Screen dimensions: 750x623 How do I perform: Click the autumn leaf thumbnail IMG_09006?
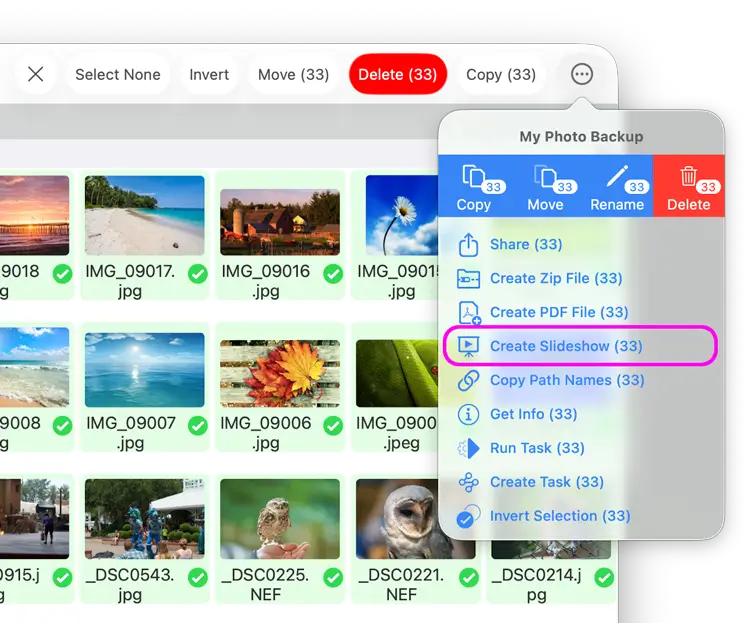pos(280,373)
